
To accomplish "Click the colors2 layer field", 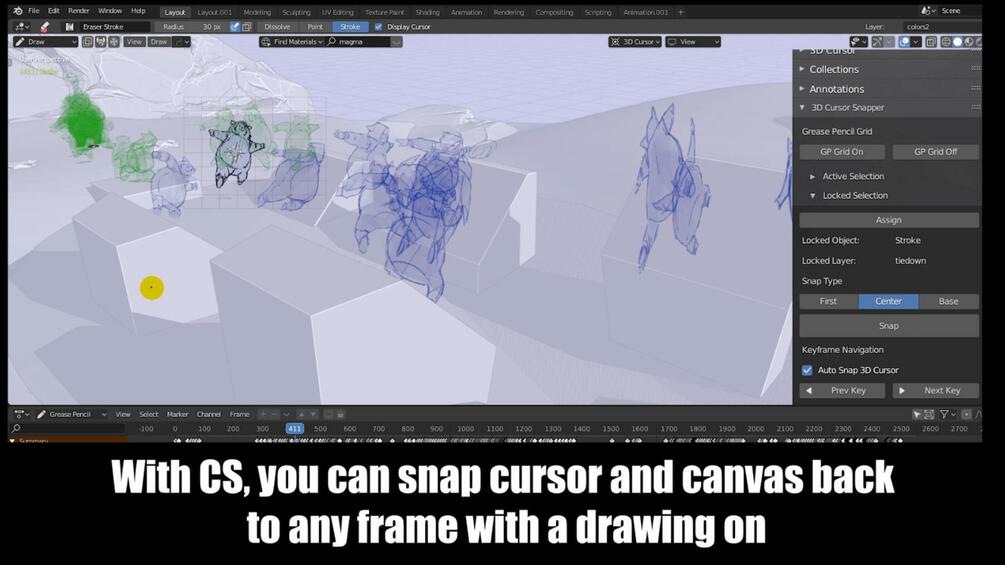I will (941, 27).
